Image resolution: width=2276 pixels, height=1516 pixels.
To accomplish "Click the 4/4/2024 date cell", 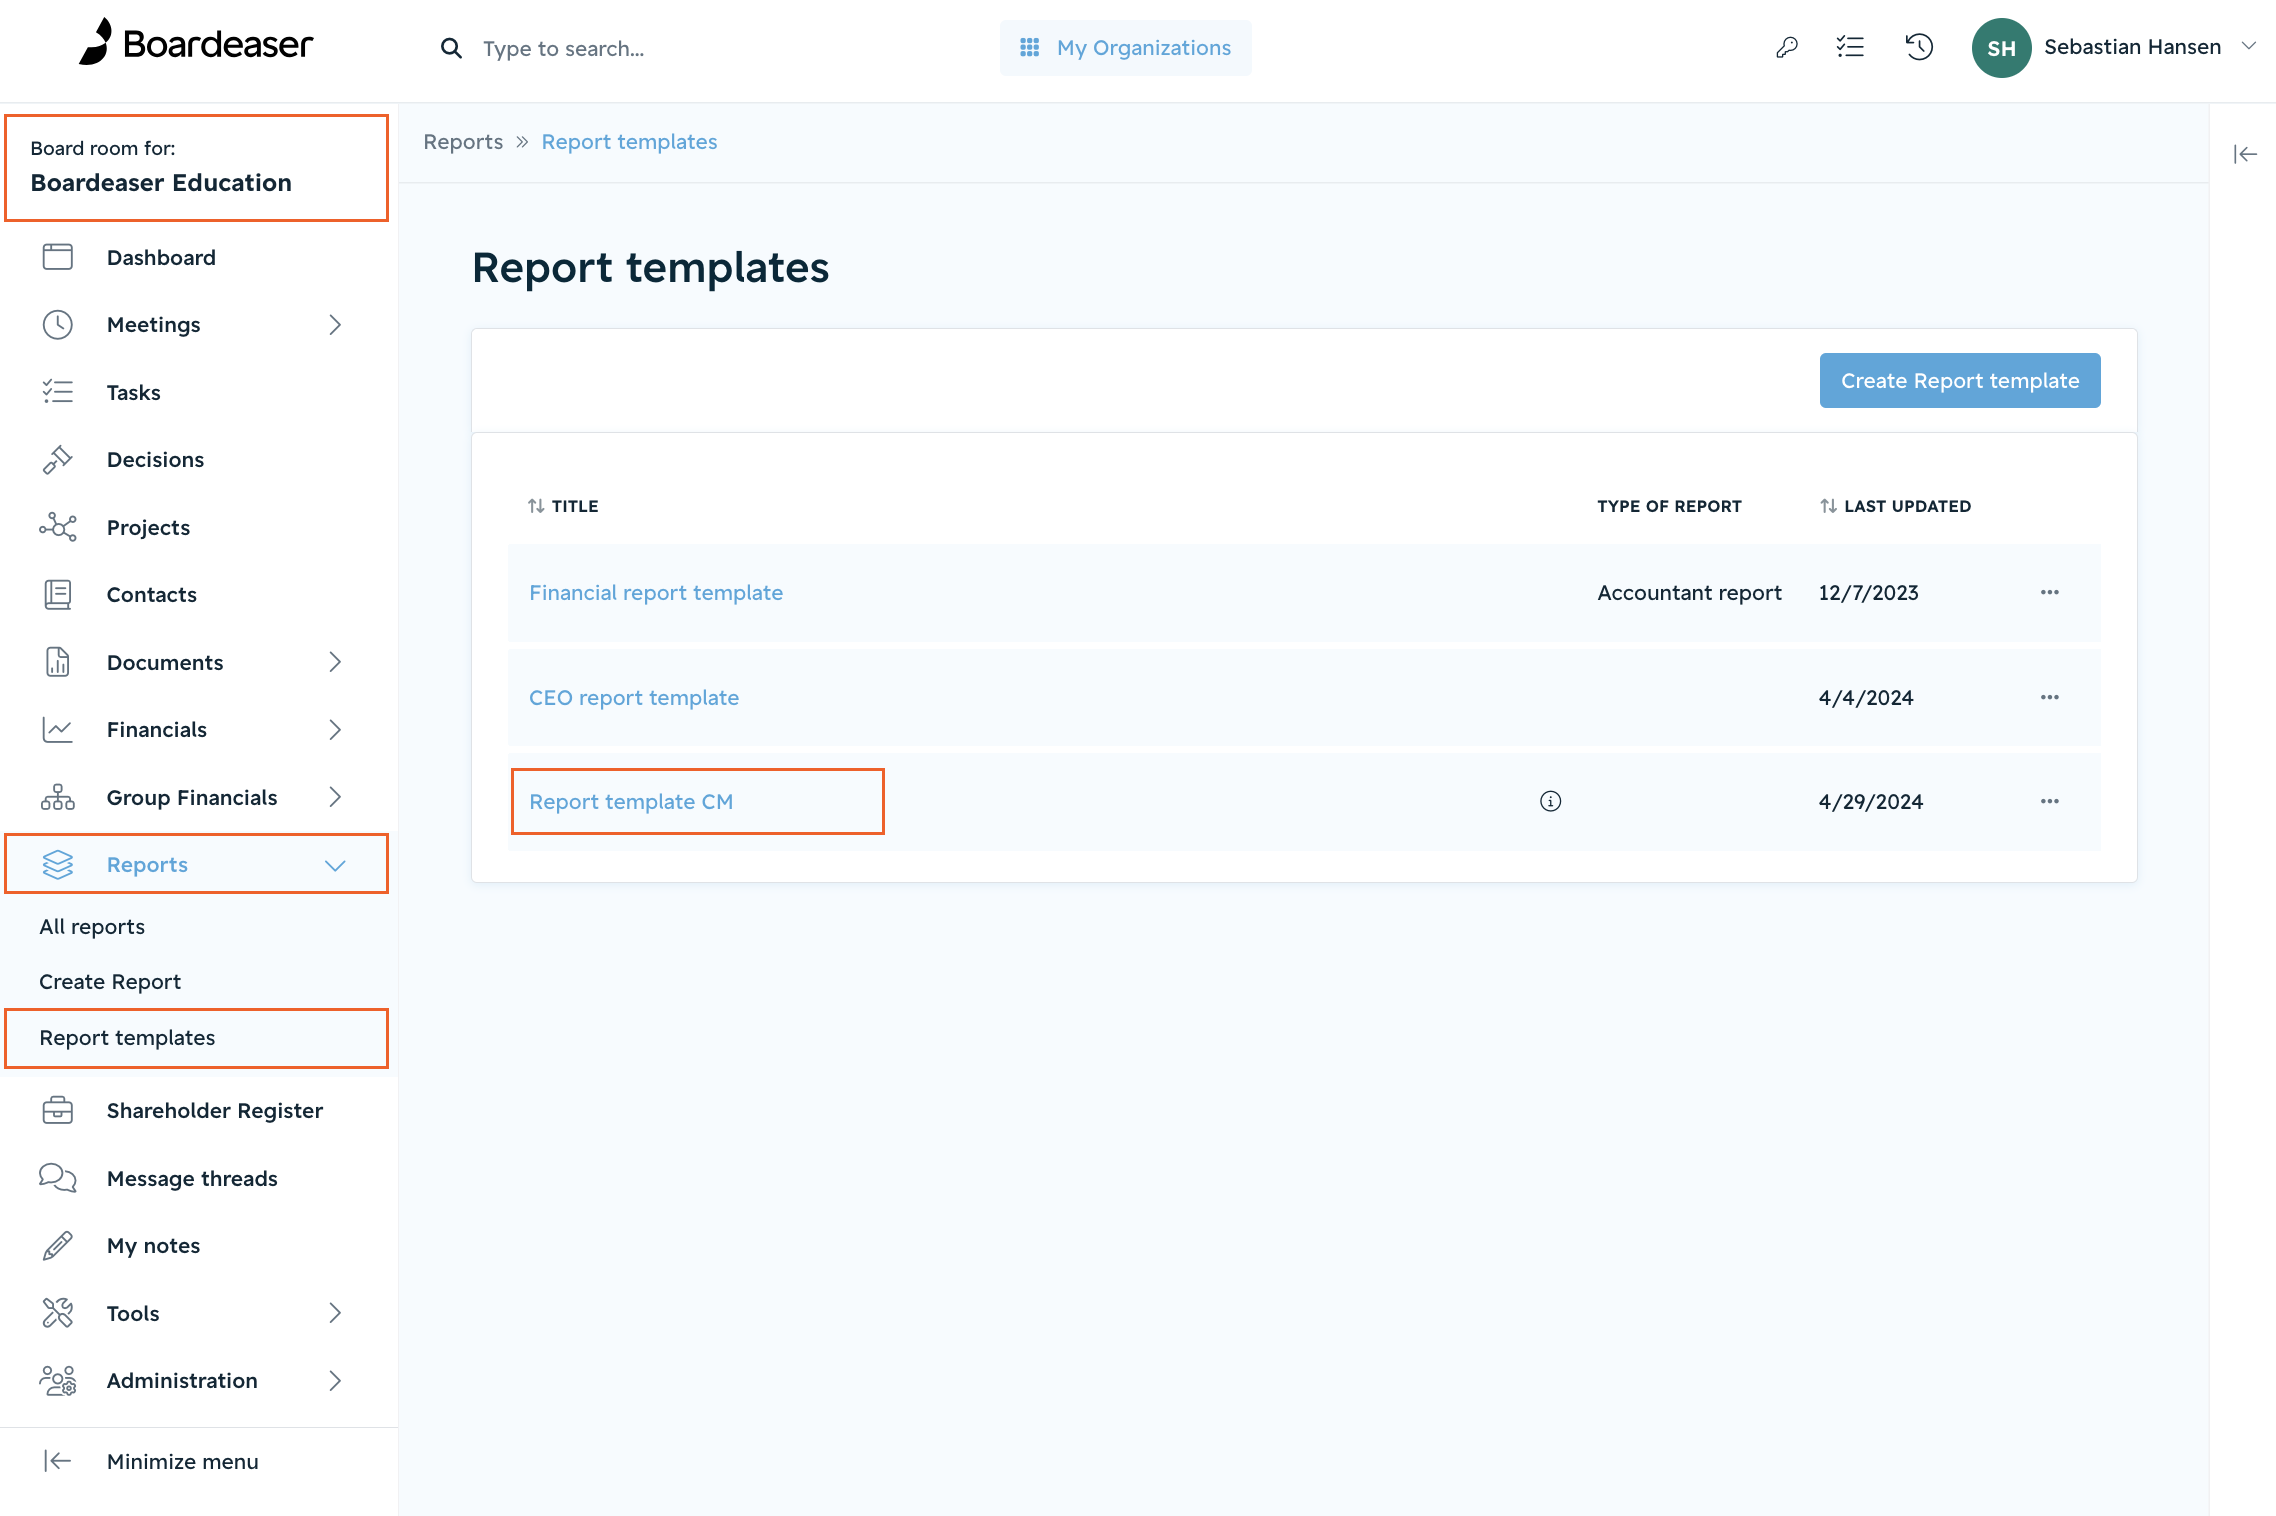I will tap(1866, 698).
